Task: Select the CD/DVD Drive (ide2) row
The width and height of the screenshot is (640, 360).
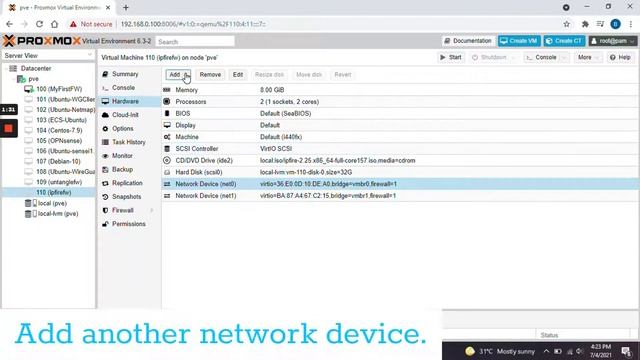Action: (x=400, y=161)
